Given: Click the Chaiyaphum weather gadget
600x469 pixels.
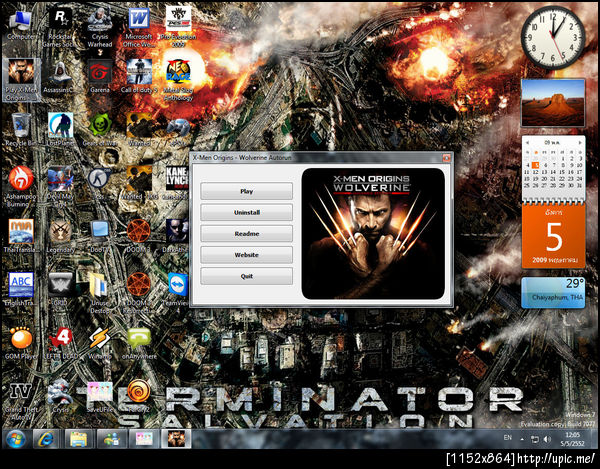Looking at the screenshot, I should point(553,293).
